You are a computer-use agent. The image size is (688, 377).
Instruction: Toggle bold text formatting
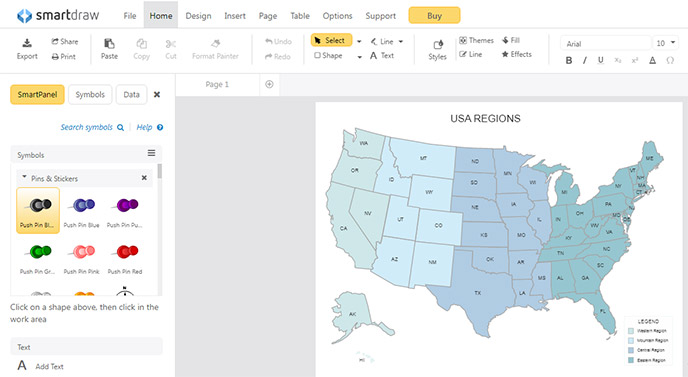point(569,61)
